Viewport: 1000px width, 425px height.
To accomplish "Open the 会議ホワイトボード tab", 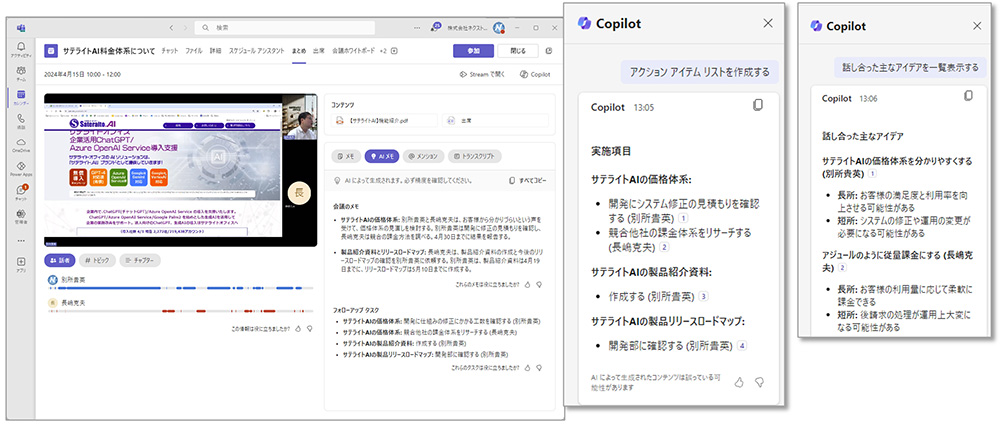I will coord(353,51).
